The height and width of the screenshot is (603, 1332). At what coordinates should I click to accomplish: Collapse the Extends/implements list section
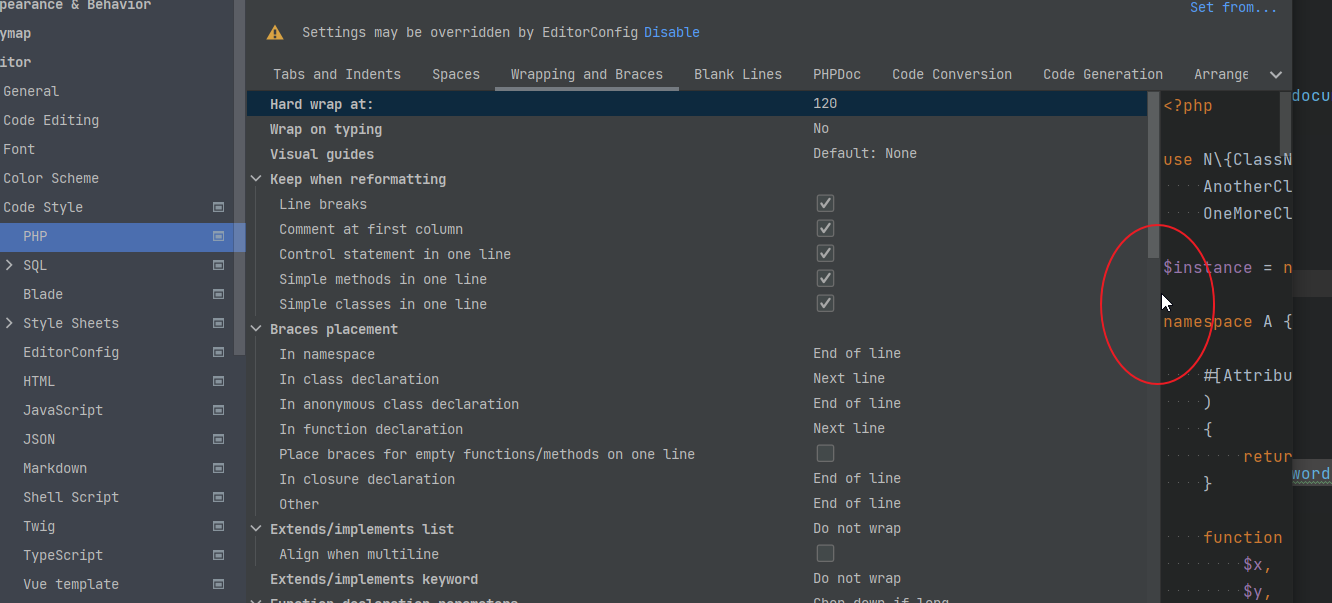tap(257, 529)
